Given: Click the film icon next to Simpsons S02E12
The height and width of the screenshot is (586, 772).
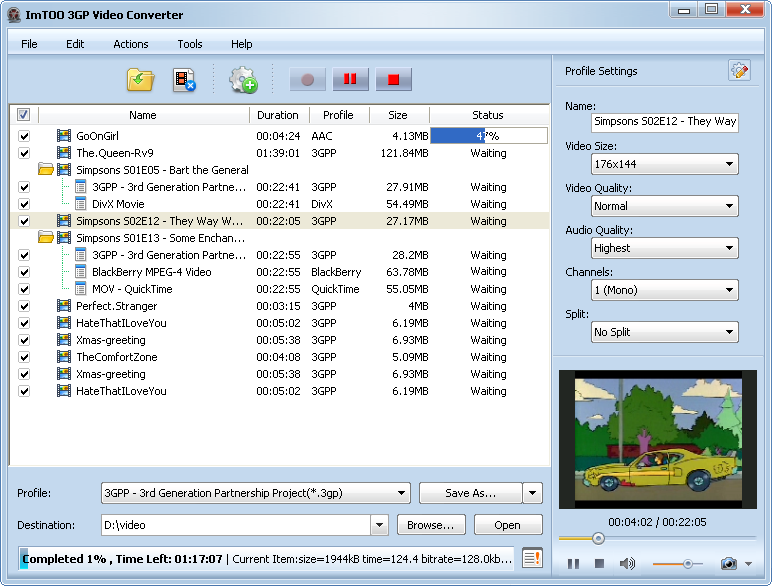Looking at the screenshot, I should [x=64, y=221].
